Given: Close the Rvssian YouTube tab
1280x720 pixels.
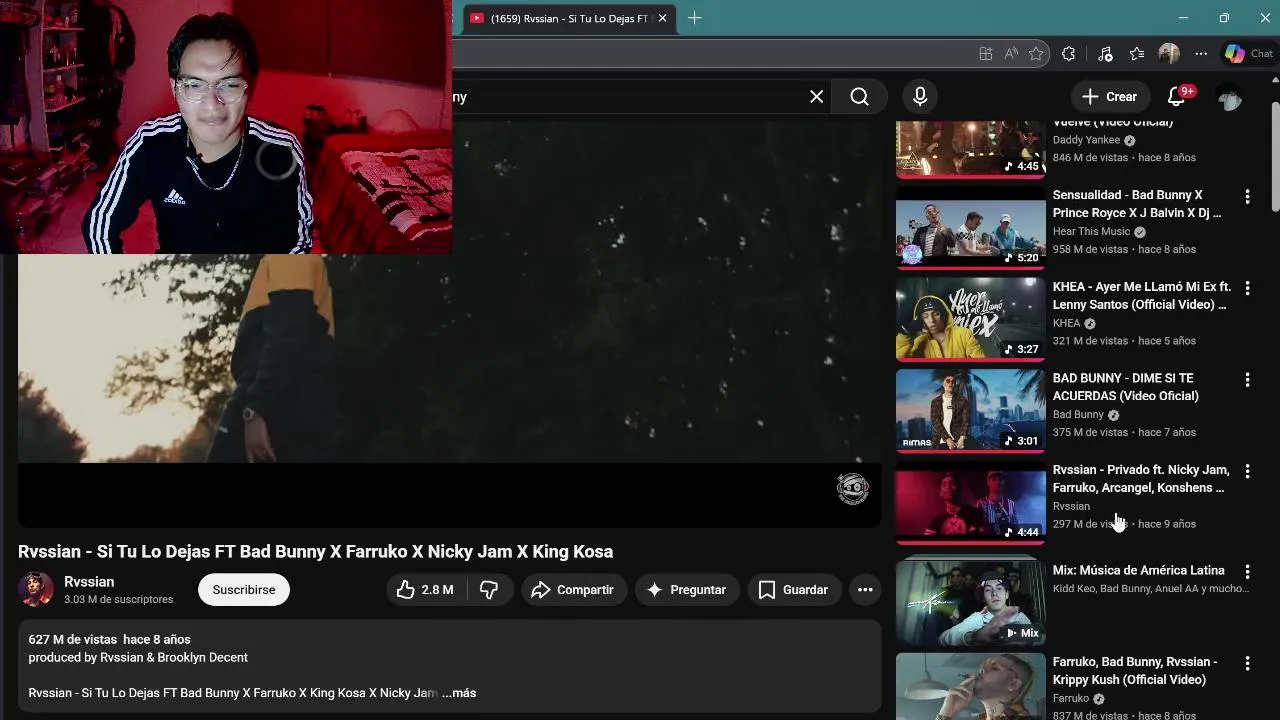Looking at the screenshot, I should 662,18.
